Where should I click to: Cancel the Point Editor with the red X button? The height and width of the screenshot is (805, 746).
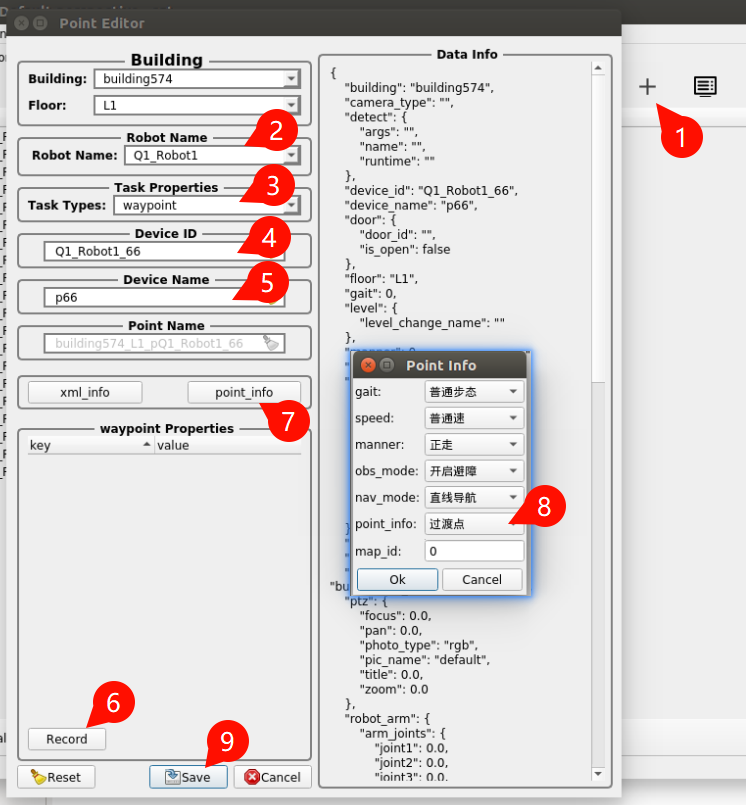coord(272,777)
